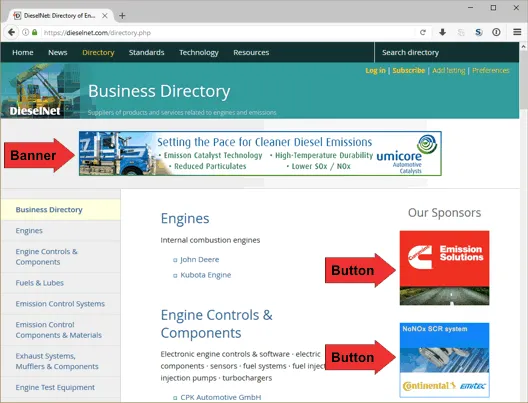Open the John Deere listing link
Image resolution: width=528 pixels, height=403 pixels.
pos(200,260)
